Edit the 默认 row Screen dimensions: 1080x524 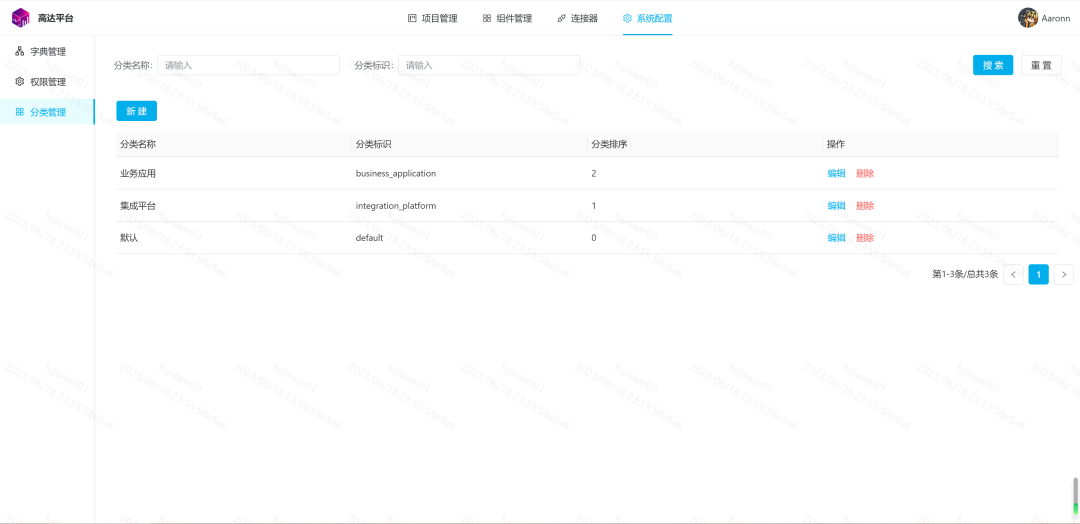coord(836,238)
